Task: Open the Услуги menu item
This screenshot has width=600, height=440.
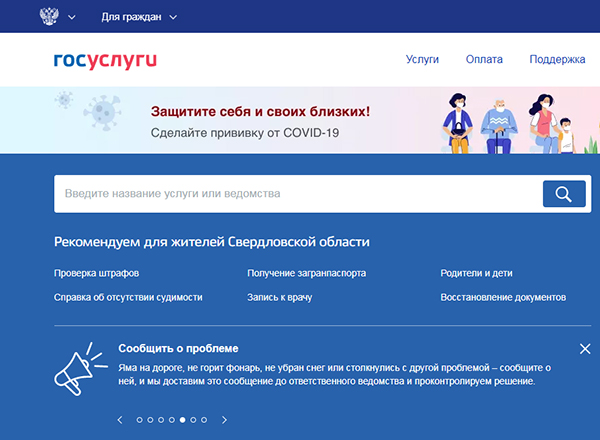Action: 422,59
